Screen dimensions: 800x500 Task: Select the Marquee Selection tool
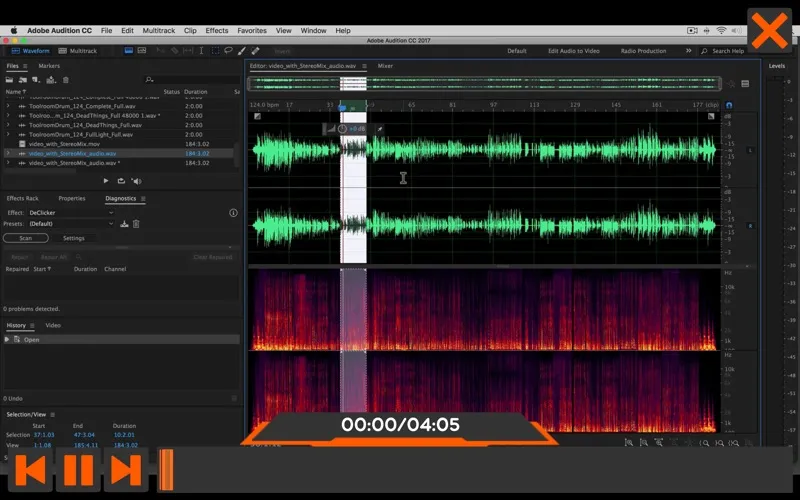click(215, 51)
